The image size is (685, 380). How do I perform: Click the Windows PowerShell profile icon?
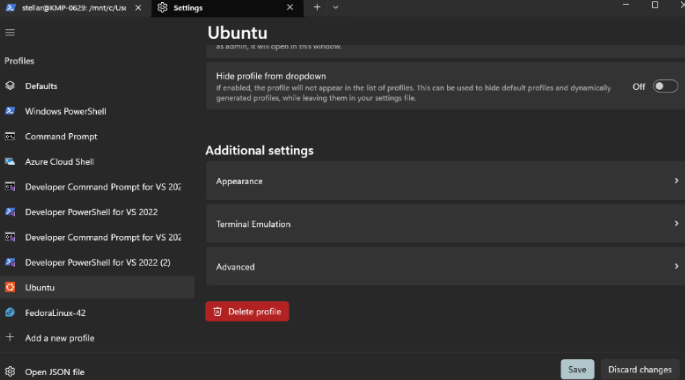coord(10,111)
